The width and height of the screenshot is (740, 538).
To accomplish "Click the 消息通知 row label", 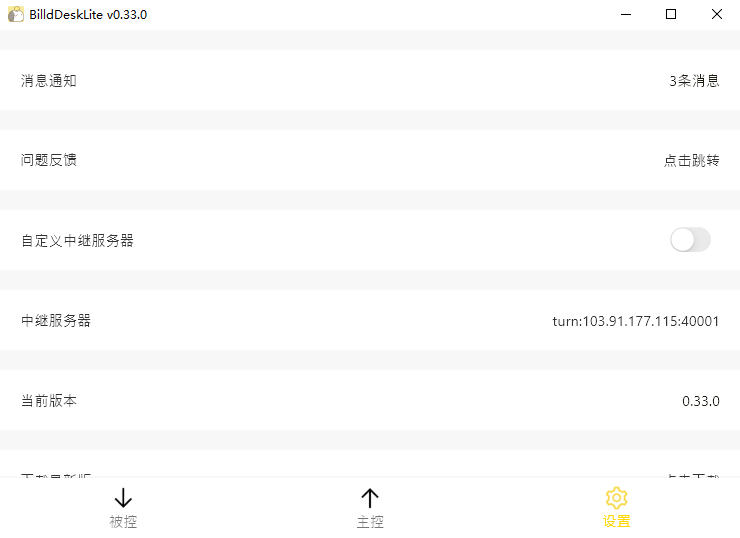I will coord(49,81).
